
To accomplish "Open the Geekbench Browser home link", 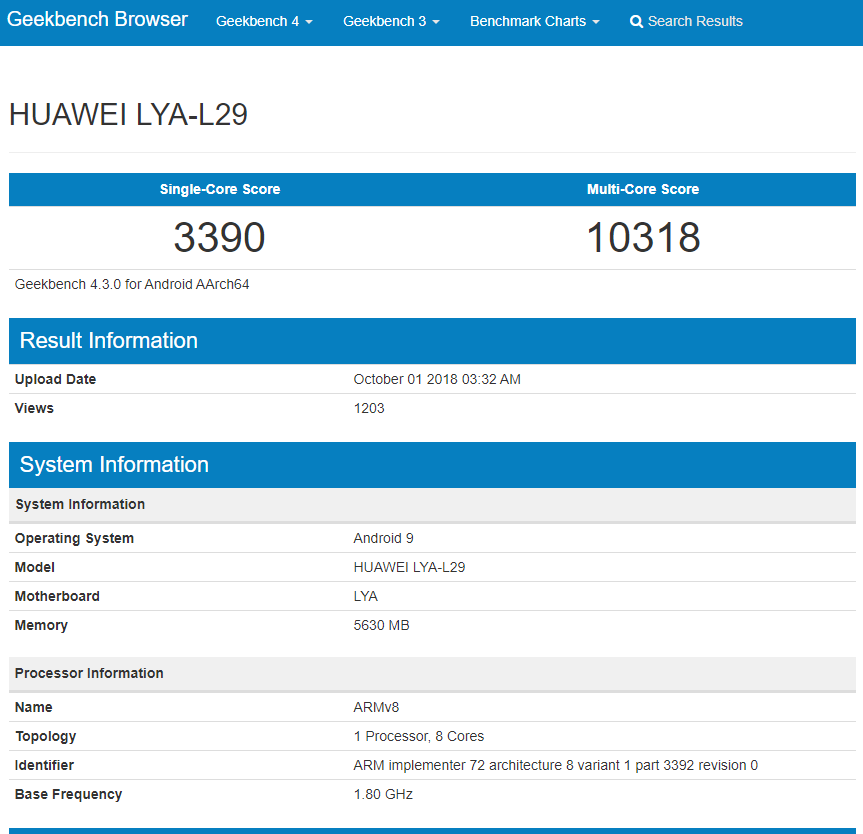I will coord(97,20).
